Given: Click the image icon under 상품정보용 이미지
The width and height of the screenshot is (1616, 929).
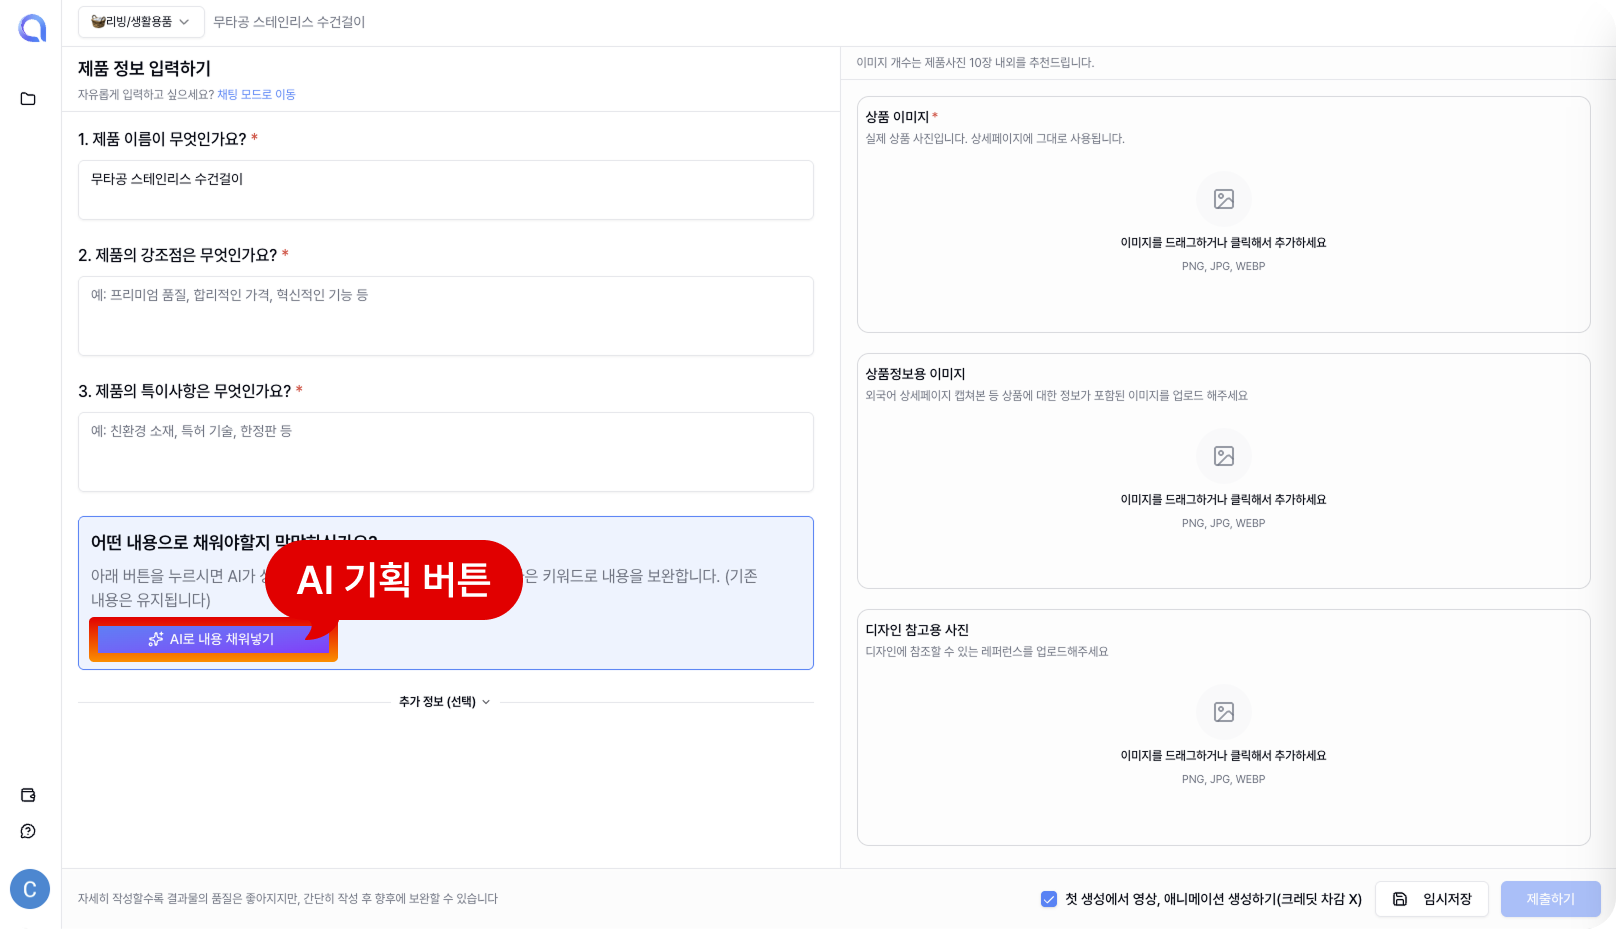Looking at the screenshot, I should pos(1224,456).
